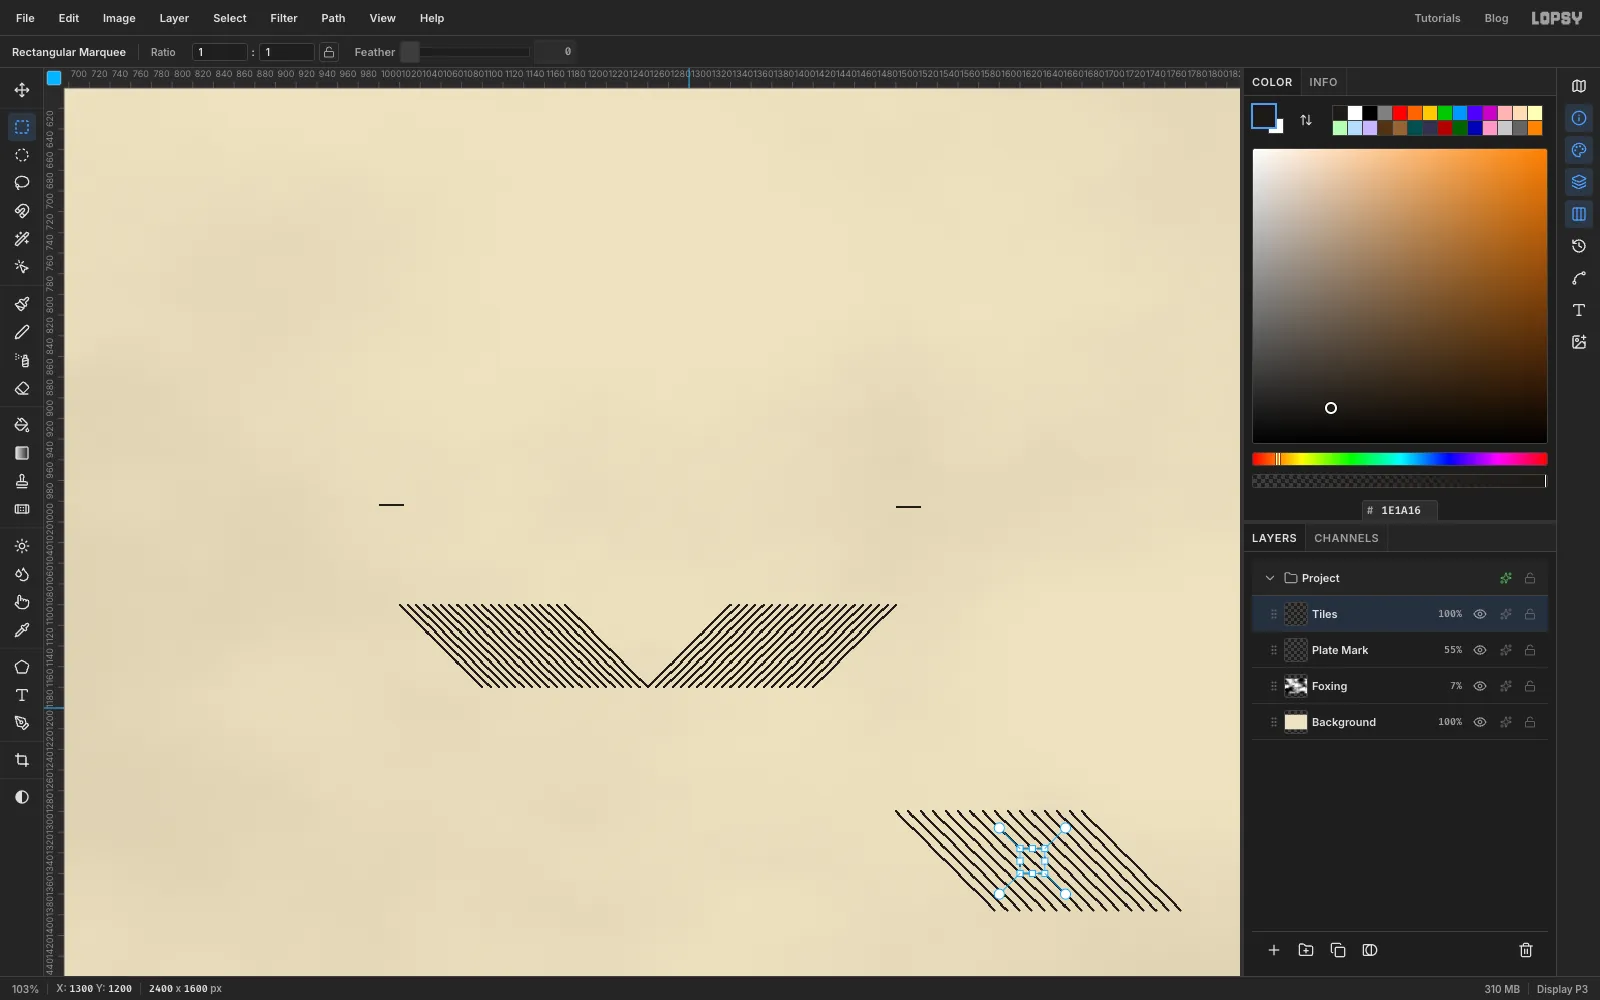The width and height of the screenshot is (1600, 1000).
Task: Lock the Plate Mark layer
Action: pyautogui.click(x=1530, y=650)
